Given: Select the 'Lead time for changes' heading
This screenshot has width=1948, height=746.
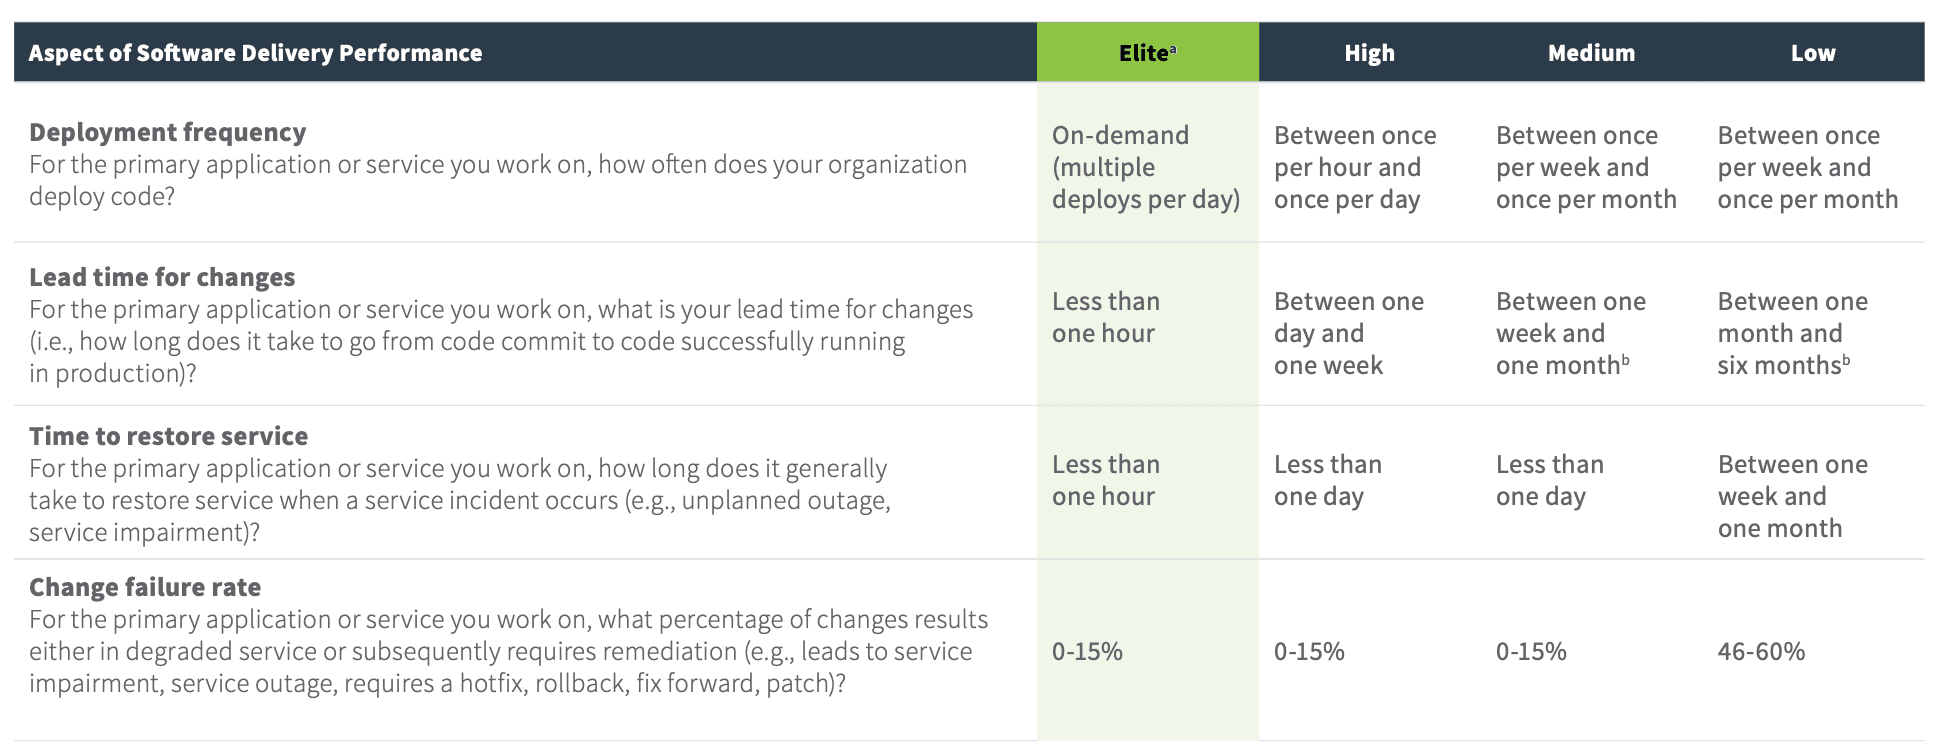Looking at the screenshot, I should pyautogui.click(x=162, y=277).
